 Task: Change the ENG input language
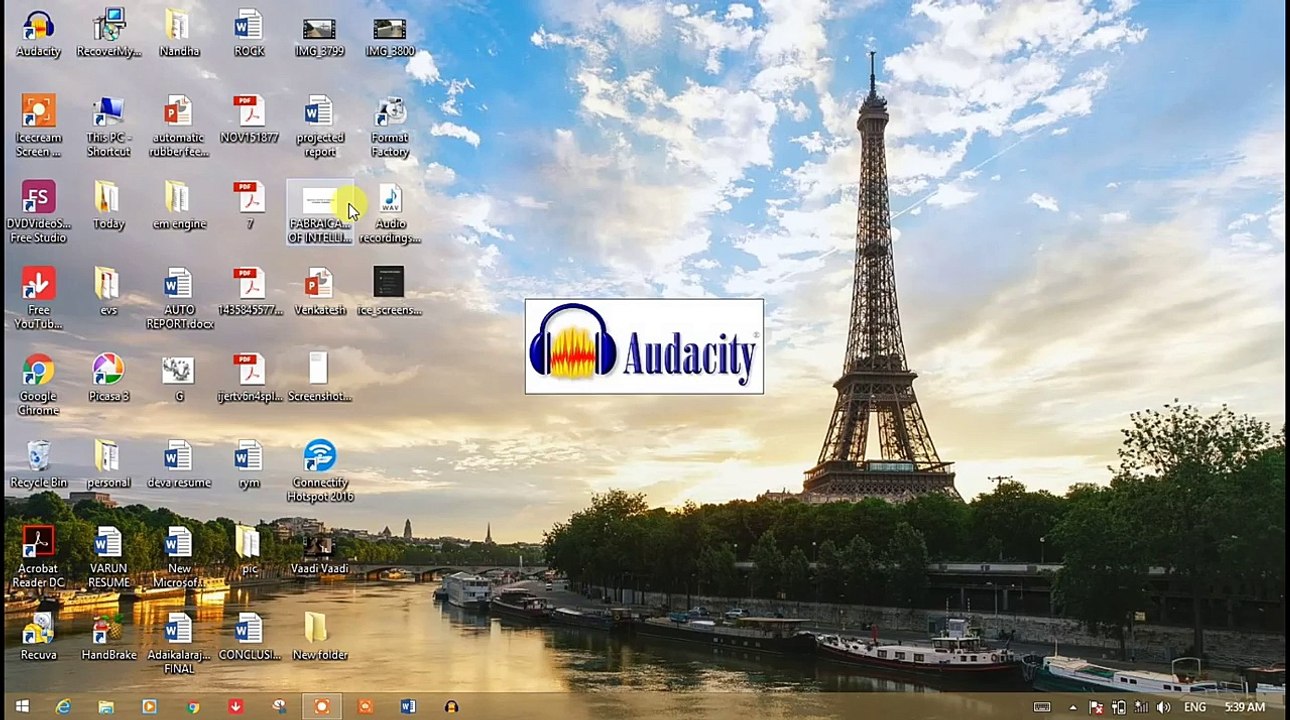tap(1195, 707)
